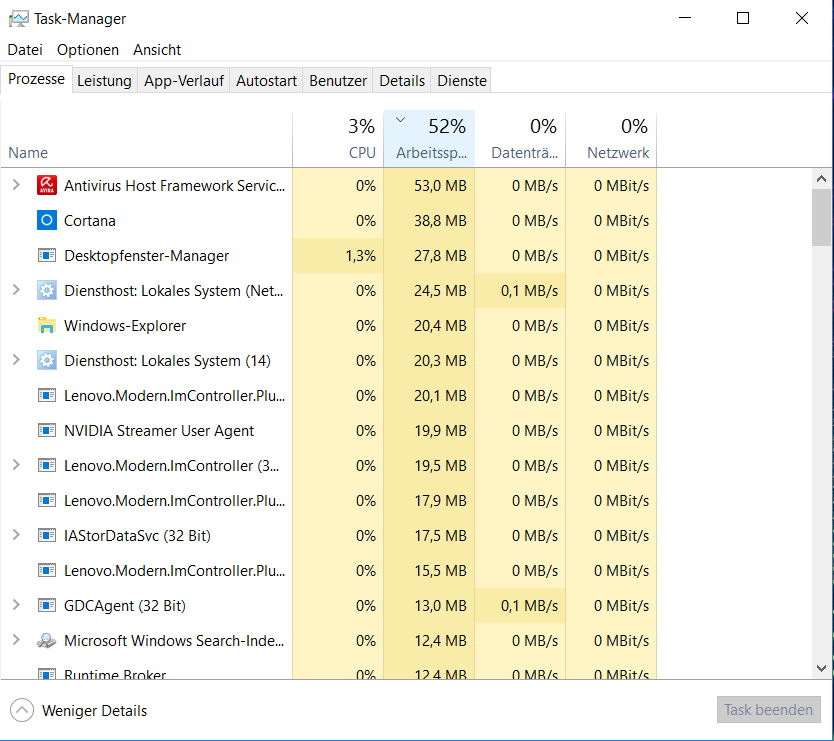The image size is (834, 741).
Task: Minimize the Task-Manager window
Action: pos(685,19)
